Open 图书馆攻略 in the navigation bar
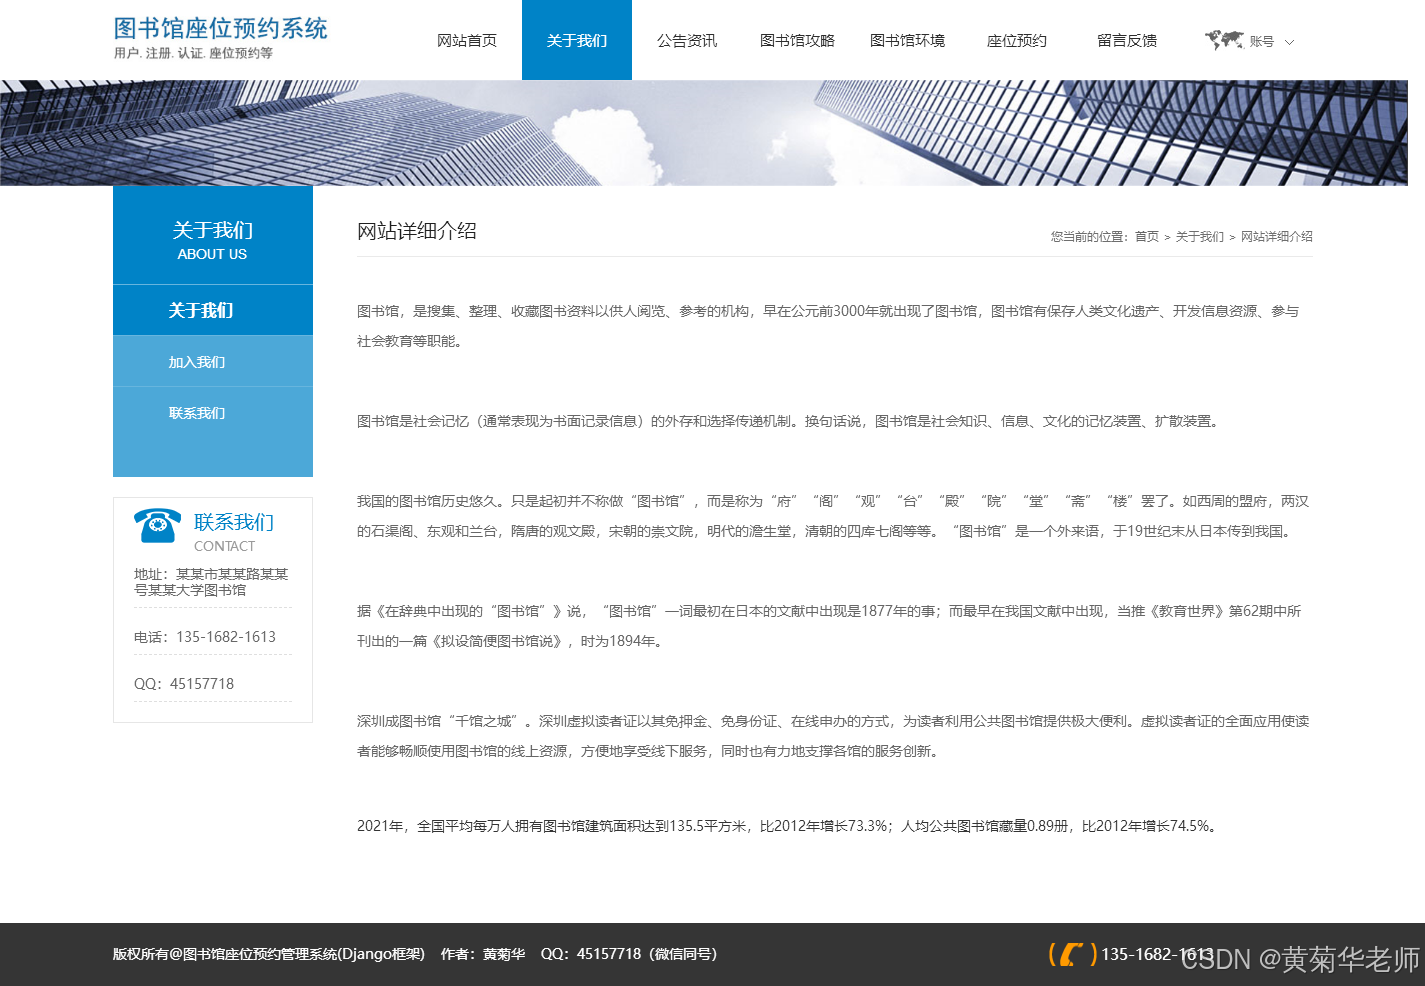 coord(797,41)
